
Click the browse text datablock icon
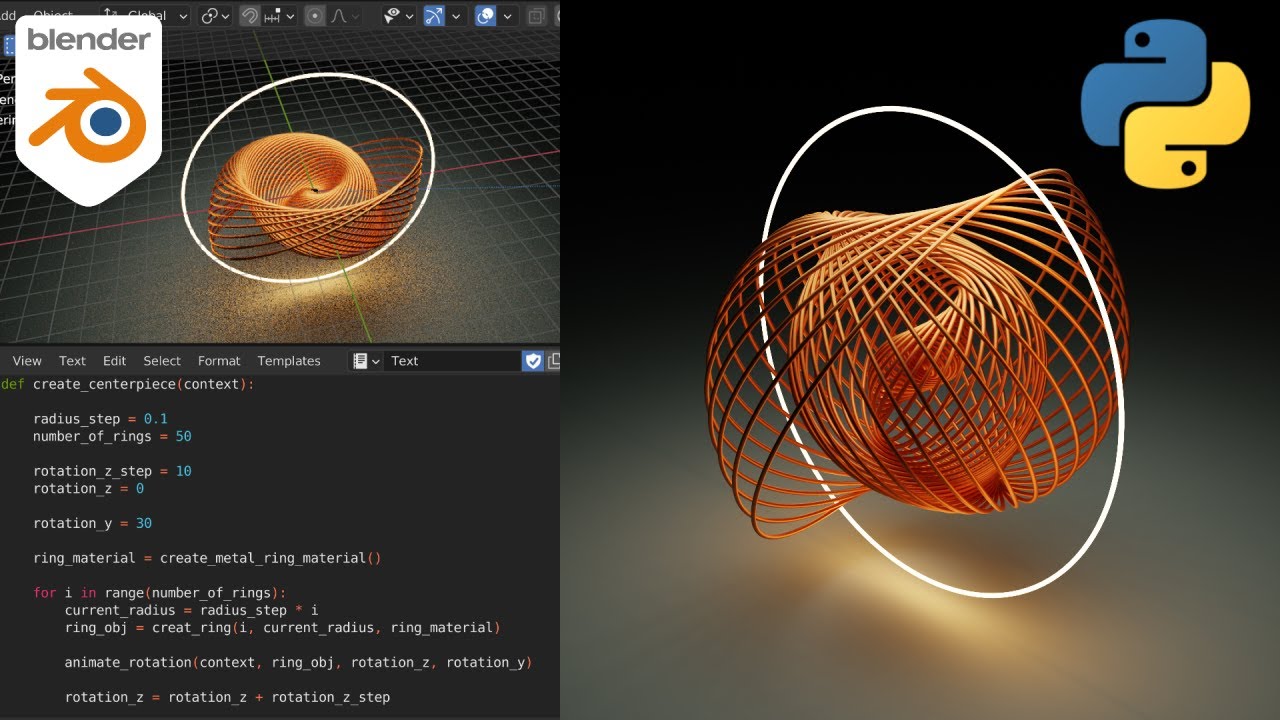click(x=361, y=361)
